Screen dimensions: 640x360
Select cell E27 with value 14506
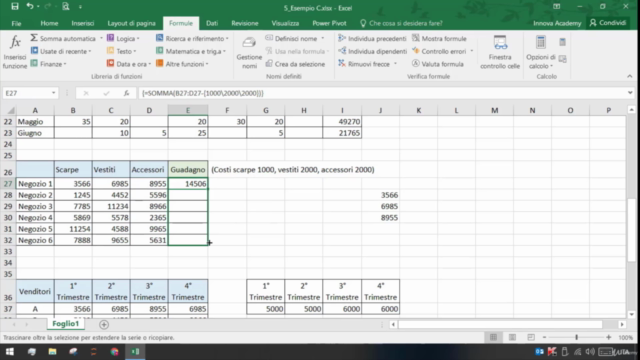188,184
